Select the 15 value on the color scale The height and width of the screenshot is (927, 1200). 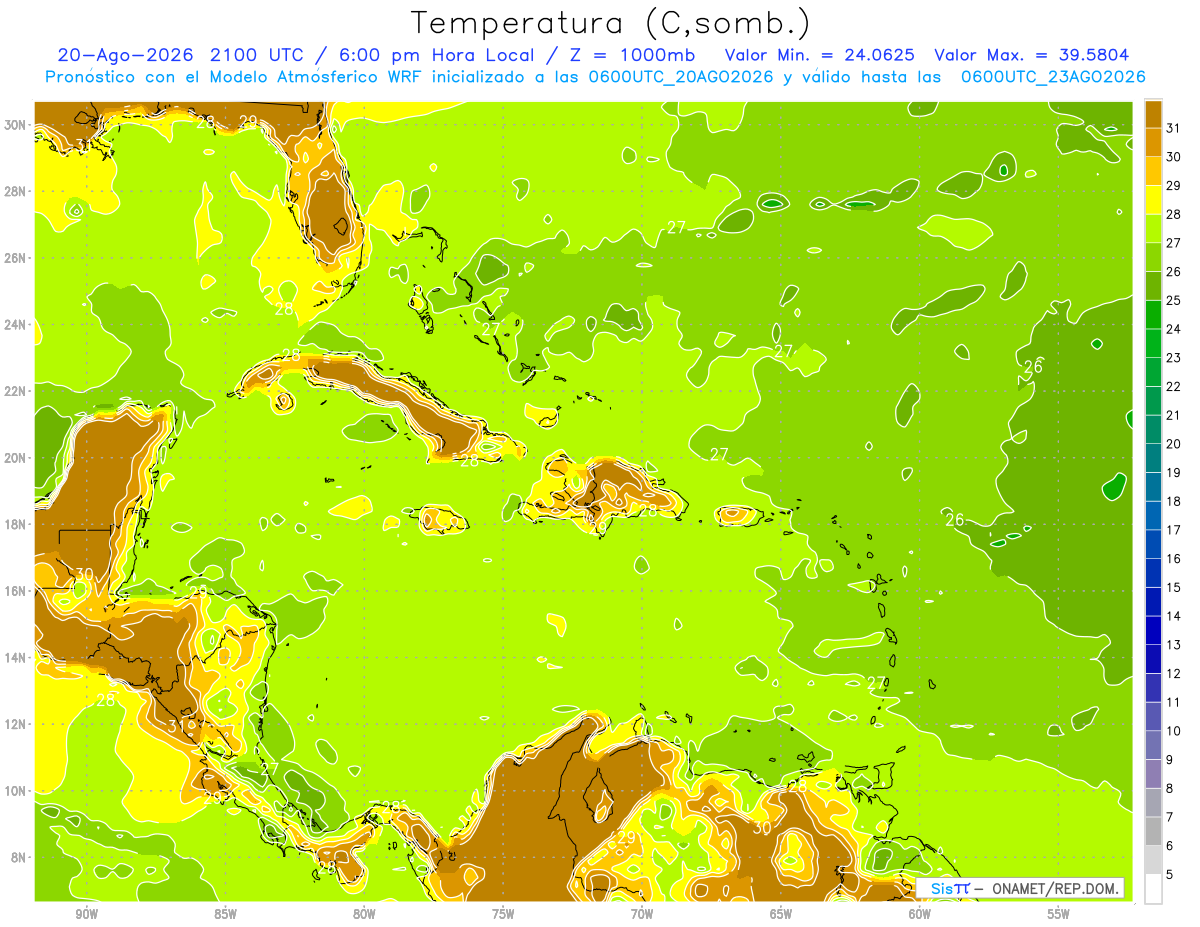coord(1174,587)
